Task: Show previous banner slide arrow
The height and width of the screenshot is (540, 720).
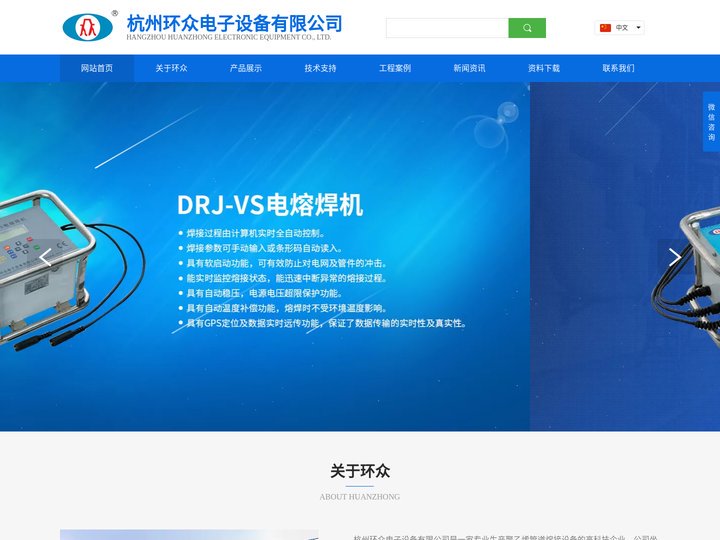Action: click(x=45, y=257)
